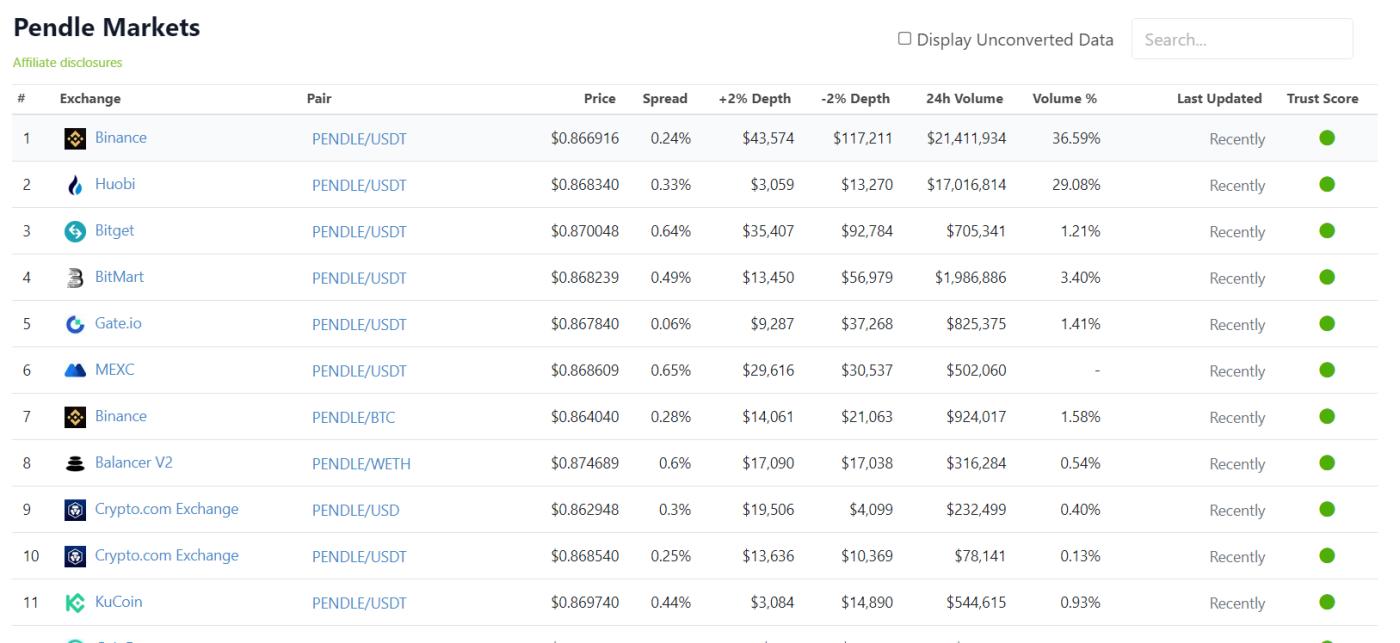Sort by the Price column header
1400x643 pixels.
click(x=599, y=99)
